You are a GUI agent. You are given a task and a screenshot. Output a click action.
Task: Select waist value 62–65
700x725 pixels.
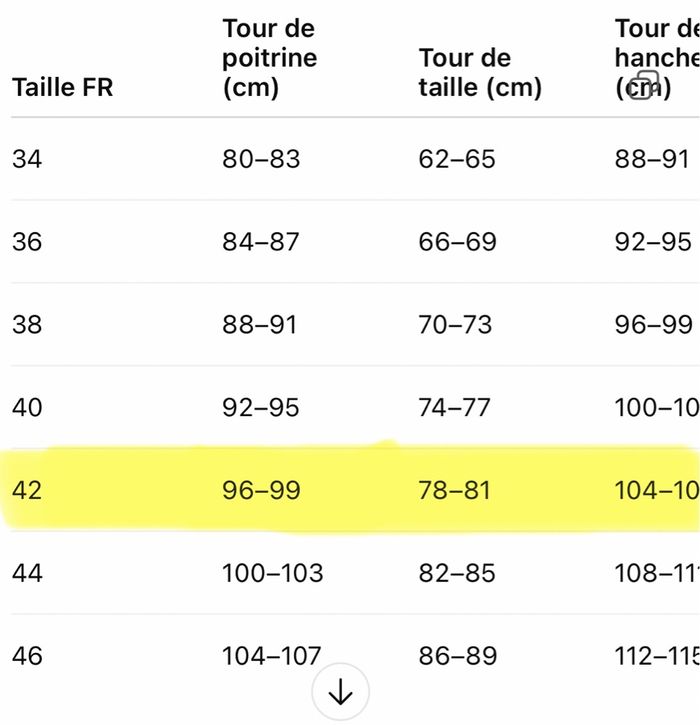(456, 159)
